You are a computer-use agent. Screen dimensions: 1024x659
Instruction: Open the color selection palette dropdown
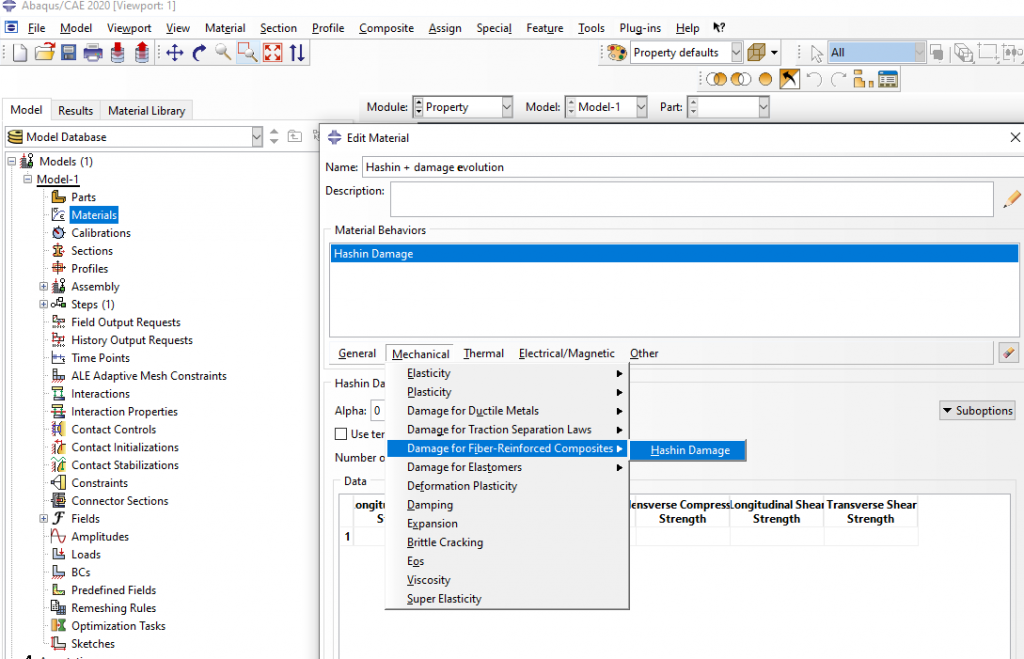773,52
